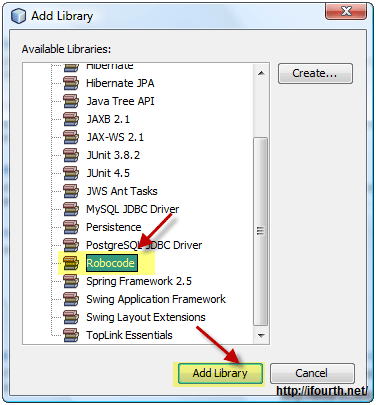
Task: Select the highlighted Robocode library
Action: pos(111,263)
